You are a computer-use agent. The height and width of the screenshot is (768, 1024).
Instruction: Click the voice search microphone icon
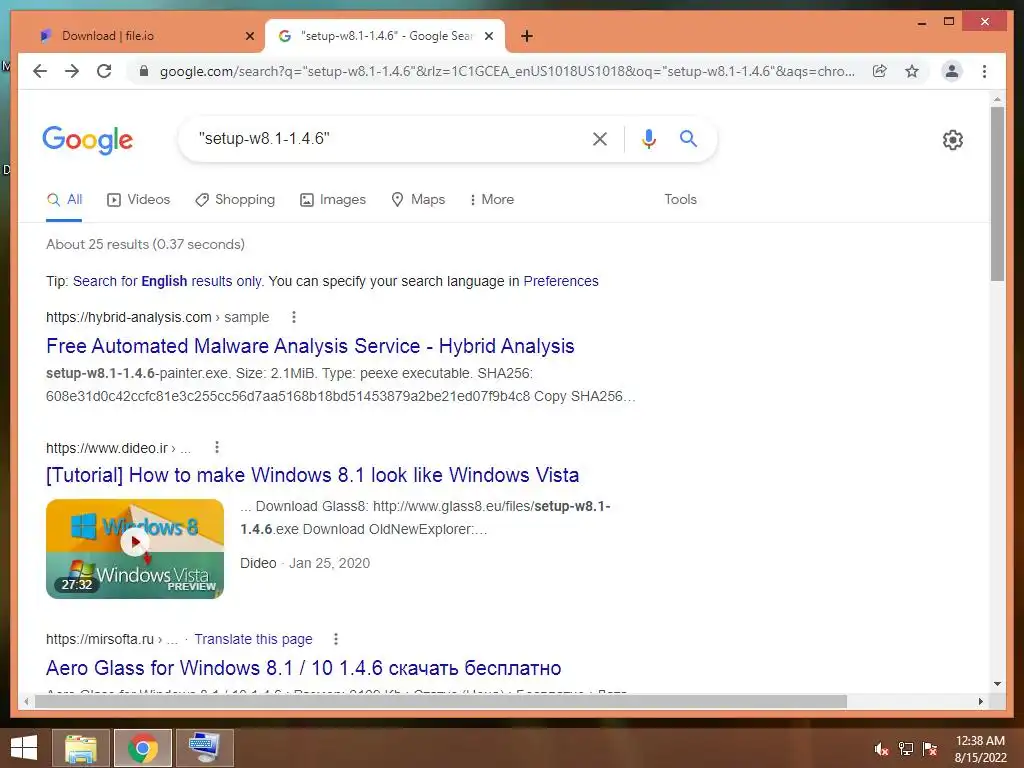click(x=648, y=138)
